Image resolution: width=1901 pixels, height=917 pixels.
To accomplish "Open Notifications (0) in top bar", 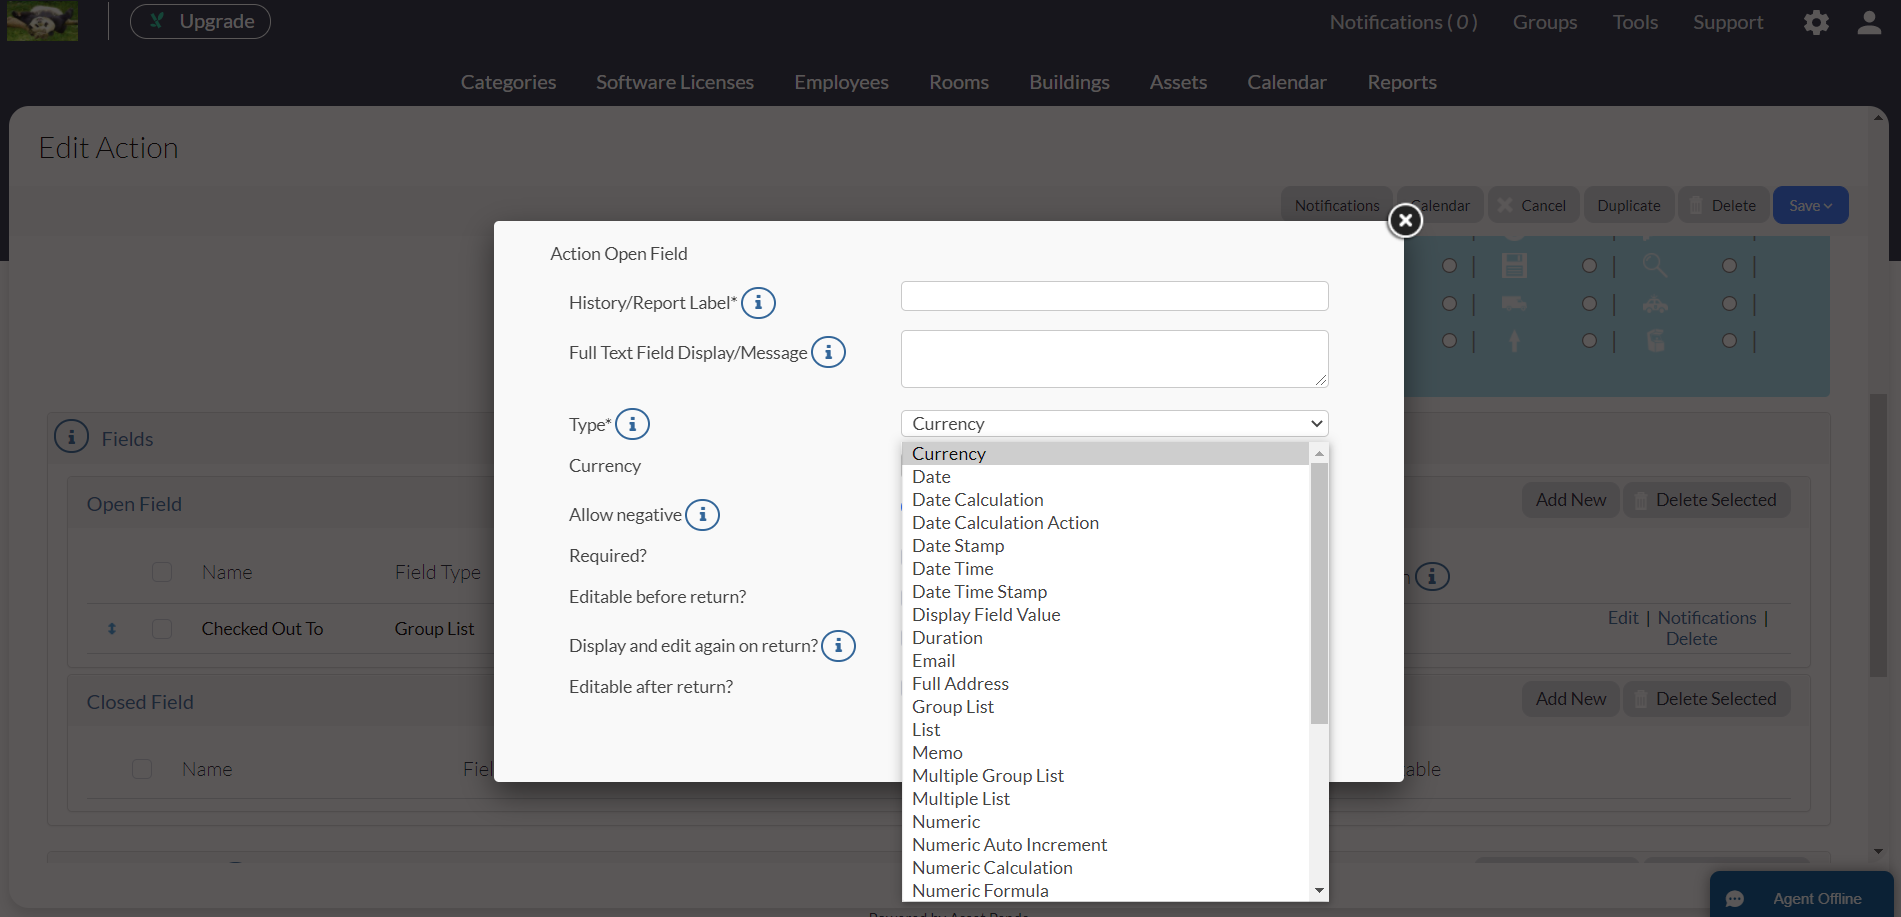I will (1403, 22).
